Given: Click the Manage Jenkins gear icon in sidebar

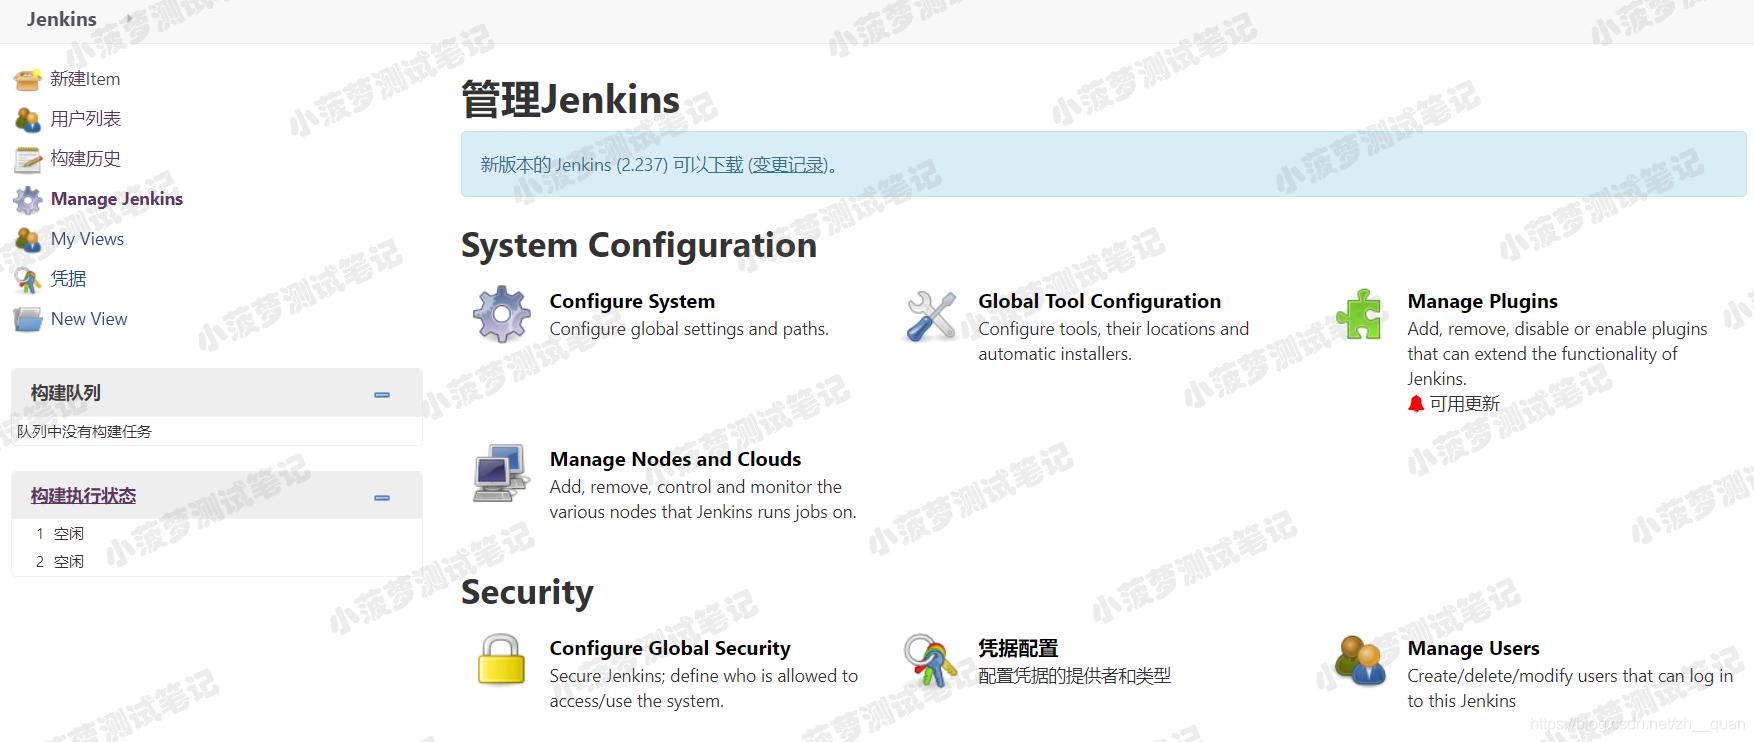Looking at the screenshot, I should (28, 200).
